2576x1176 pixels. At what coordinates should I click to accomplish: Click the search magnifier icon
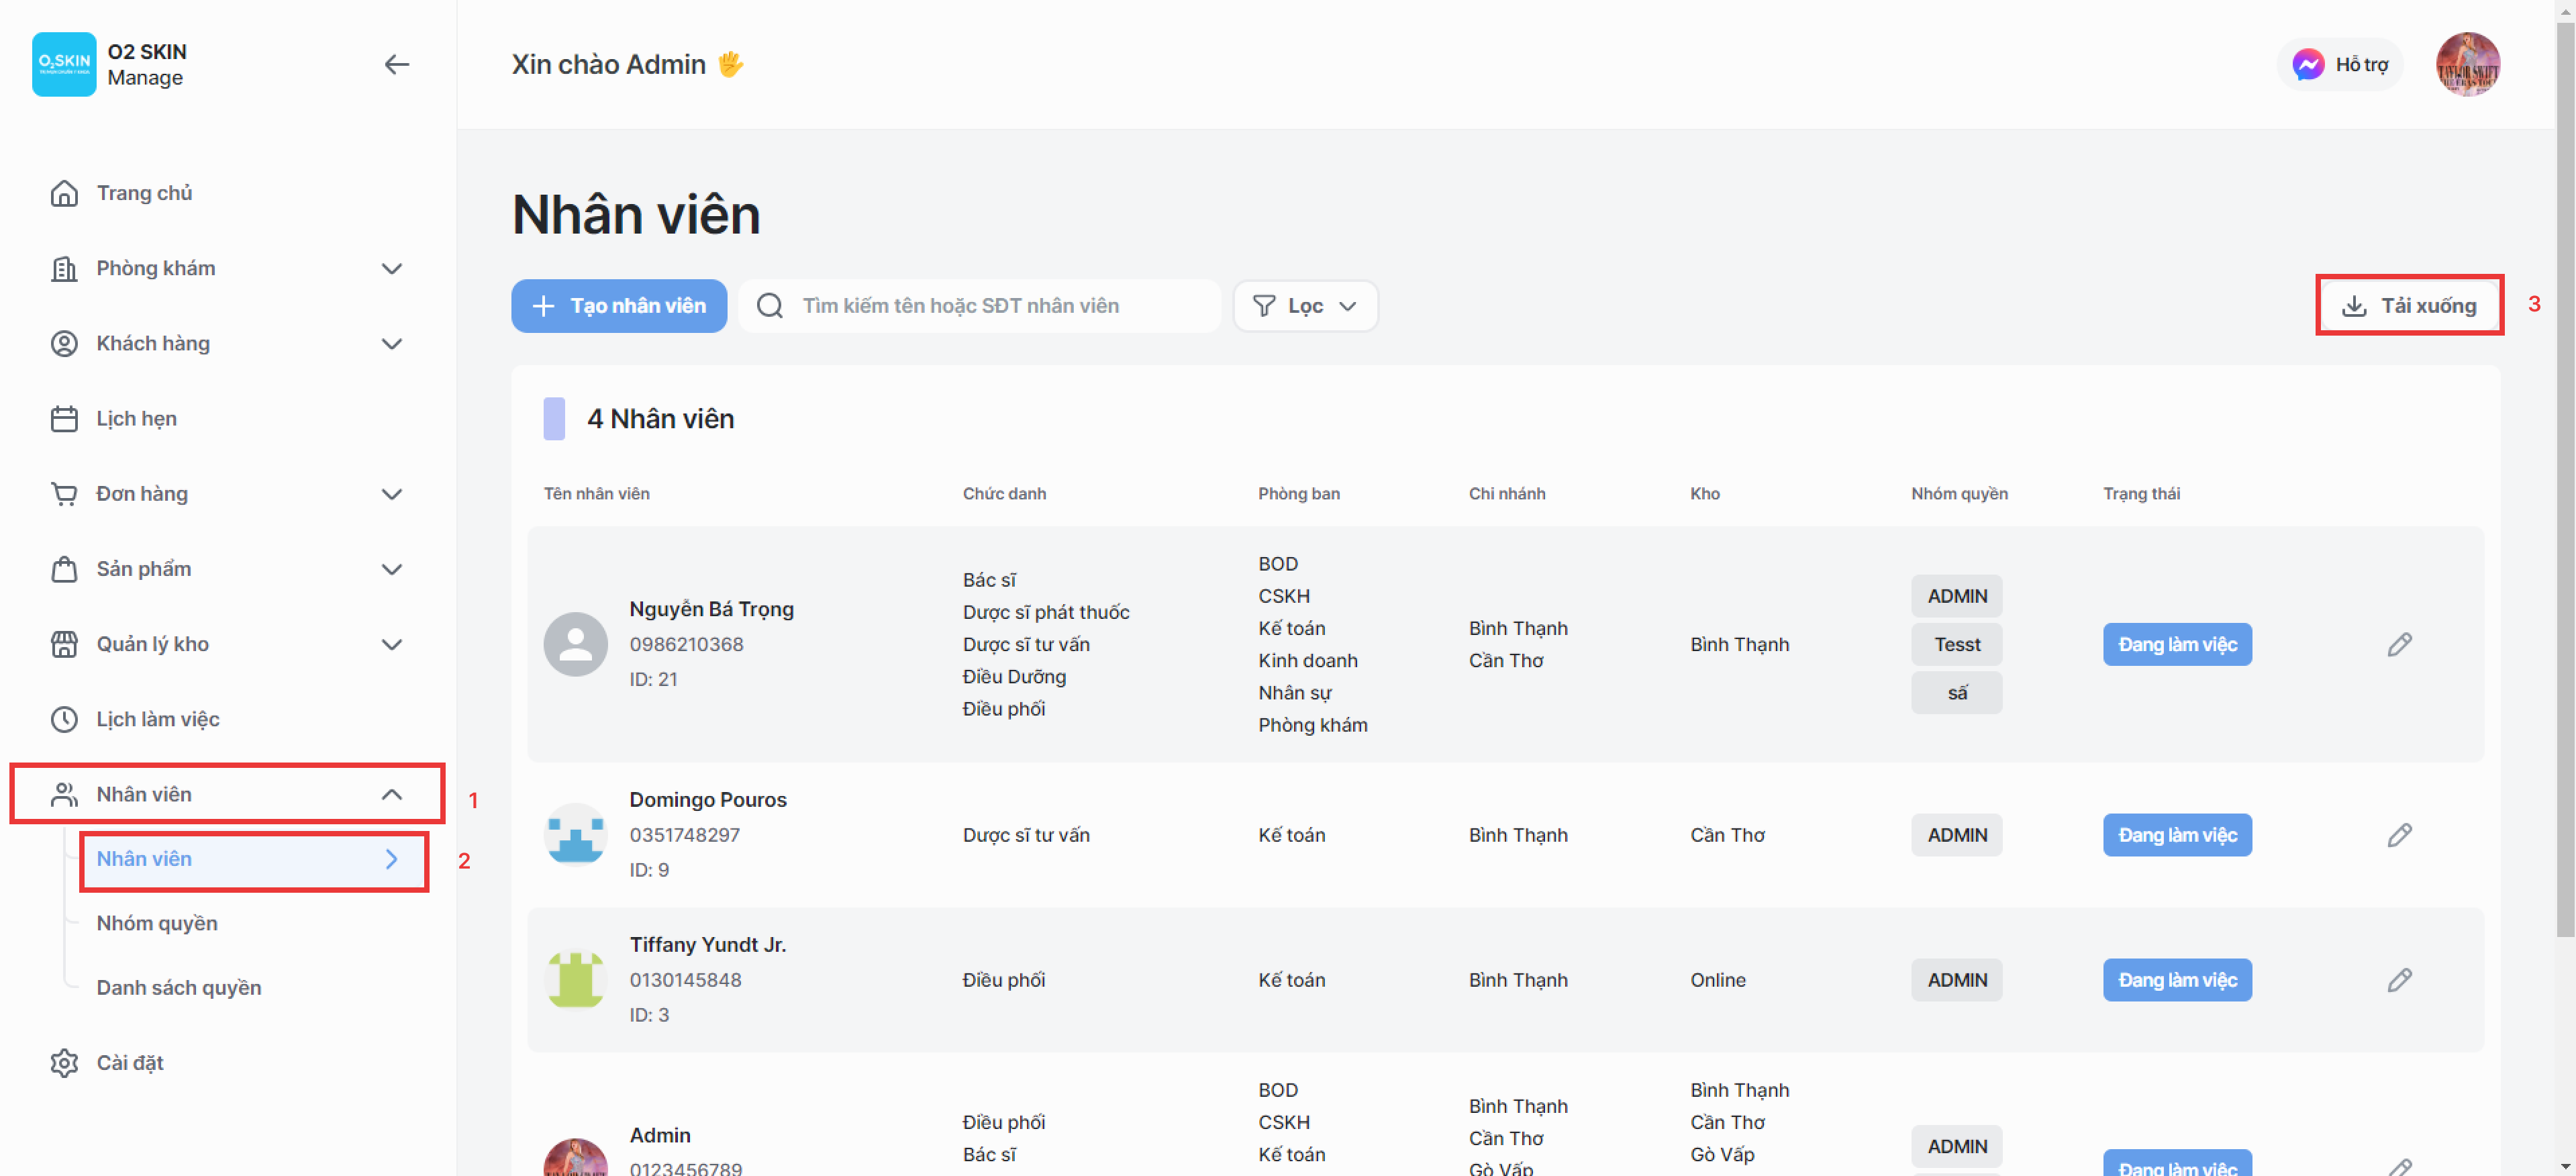(x=769, y=306)
